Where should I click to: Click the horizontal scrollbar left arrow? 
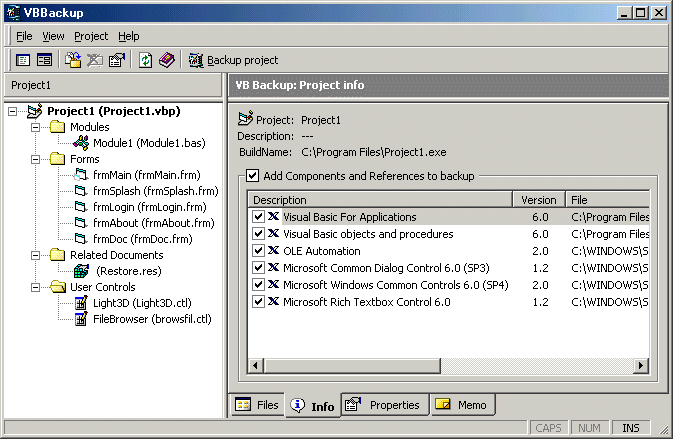(x=256, y=366)
